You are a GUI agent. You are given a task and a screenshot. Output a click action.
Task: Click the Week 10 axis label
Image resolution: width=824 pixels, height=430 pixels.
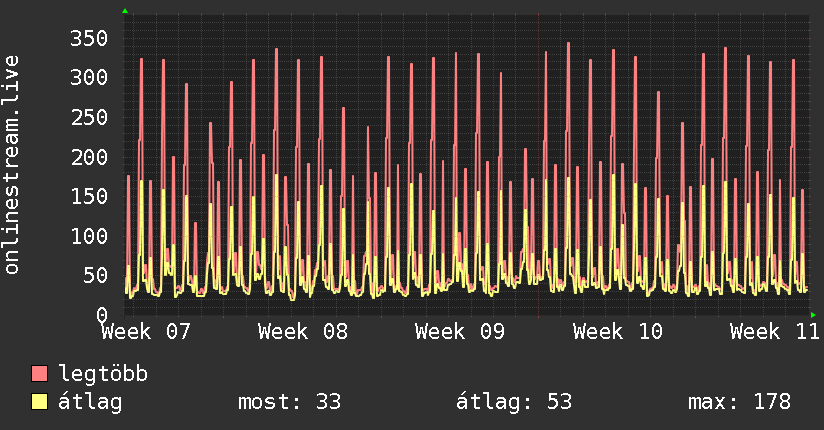pyautogui.click(x=617, y=332)
